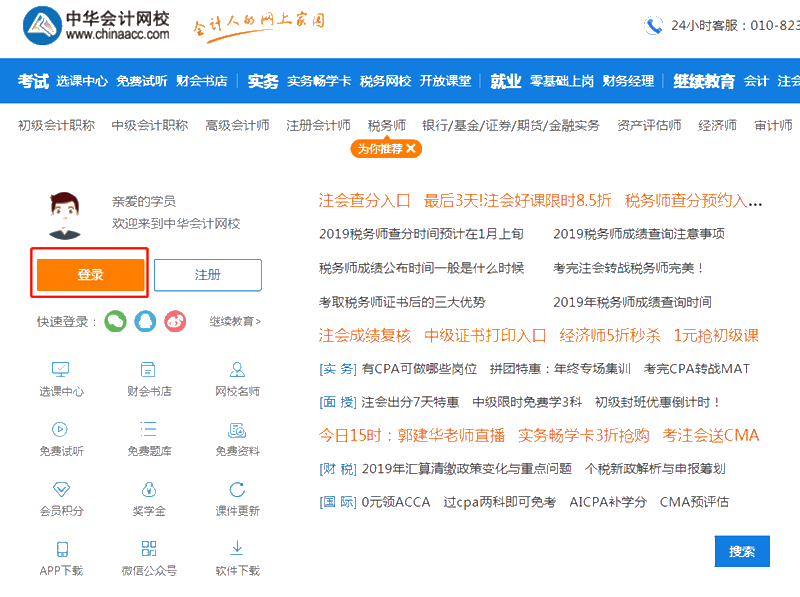Expand the 继续教育 quick login section

[x=232, y=322]
